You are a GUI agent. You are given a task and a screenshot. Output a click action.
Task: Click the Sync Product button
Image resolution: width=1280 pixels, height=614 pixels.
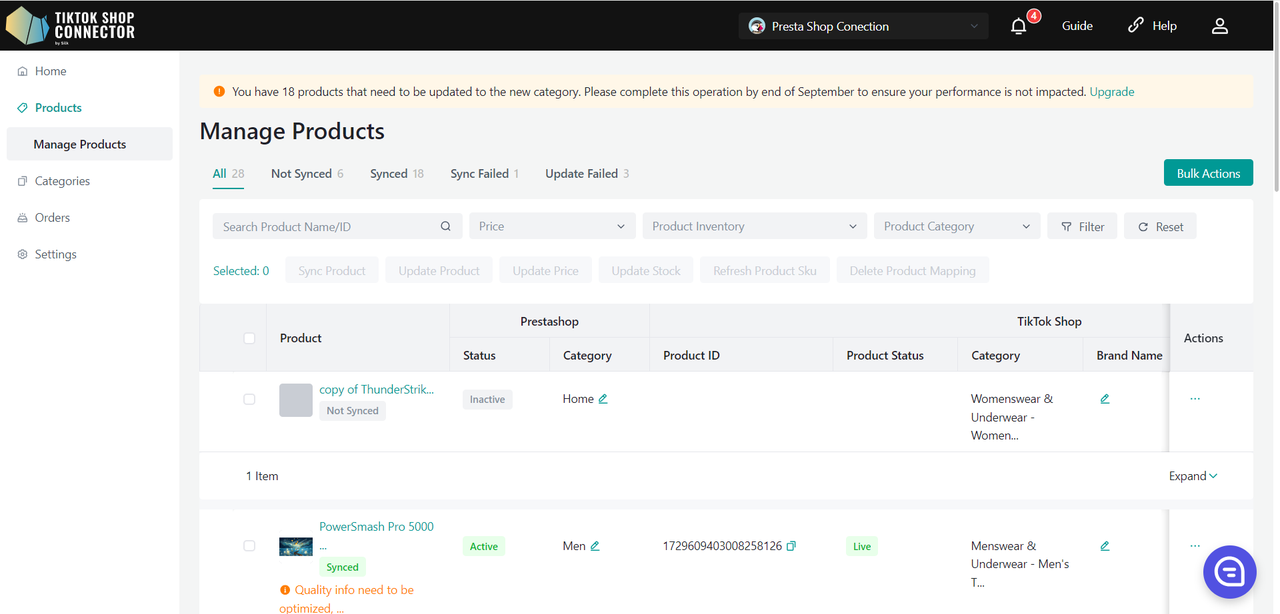click(332, 270)
